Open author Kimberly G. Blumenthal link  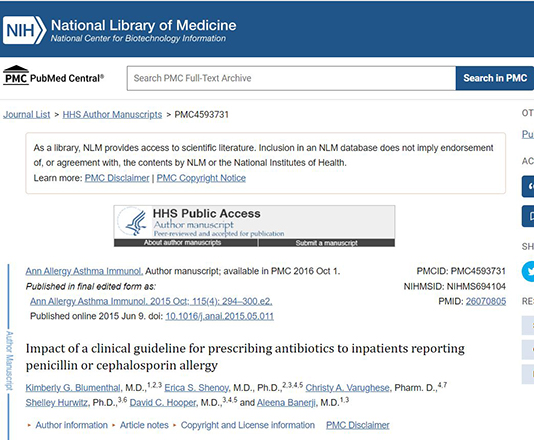73,388
